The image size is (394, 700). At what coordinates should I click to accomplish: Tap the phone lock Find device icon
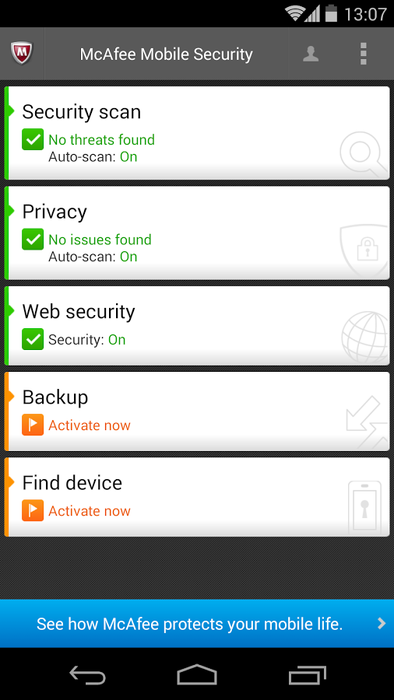pyautogui.click(x=365, y=506)
